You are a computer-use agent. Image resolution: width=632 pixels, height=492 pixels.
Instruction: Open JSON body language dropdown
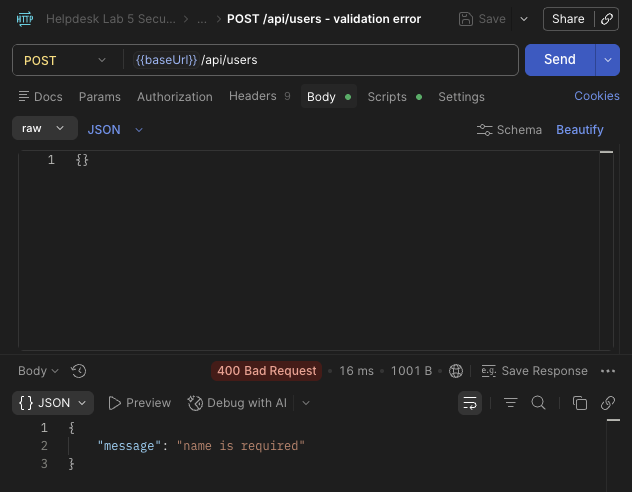[115, 130]
